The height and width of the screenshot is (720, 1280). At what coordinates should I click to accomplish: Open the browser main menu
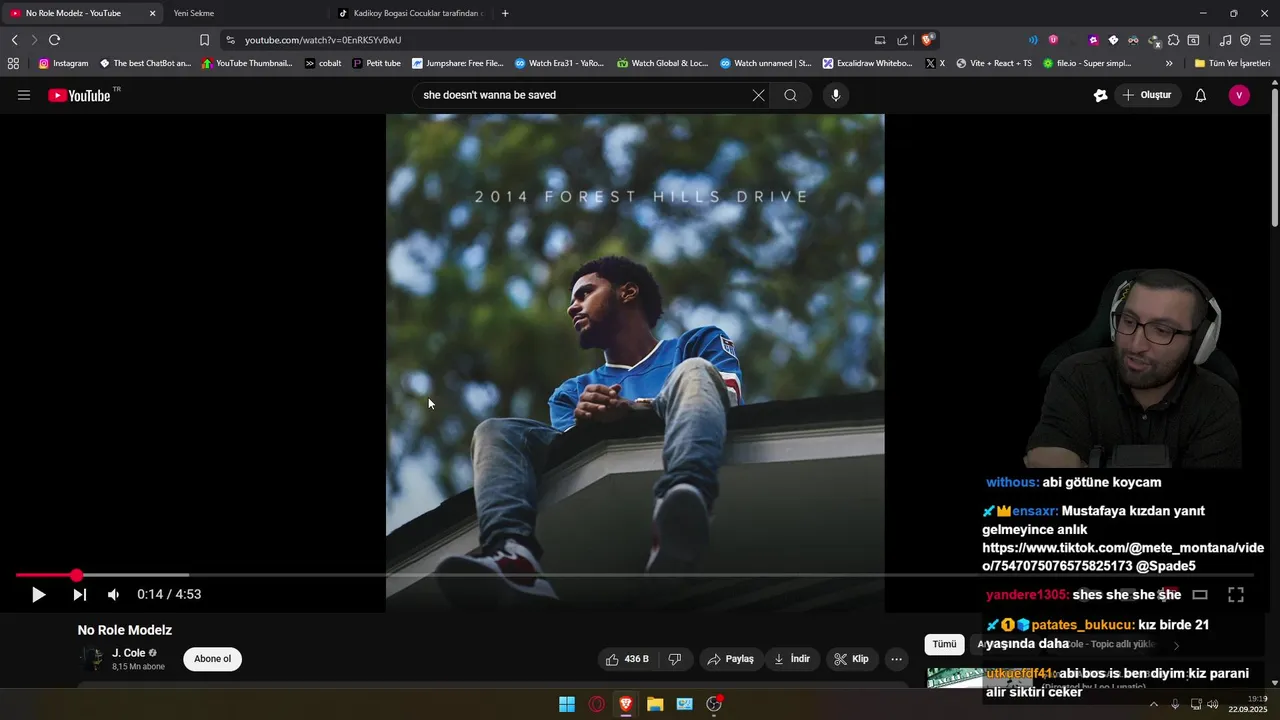pyautogui.click(x=1266, y=40)
